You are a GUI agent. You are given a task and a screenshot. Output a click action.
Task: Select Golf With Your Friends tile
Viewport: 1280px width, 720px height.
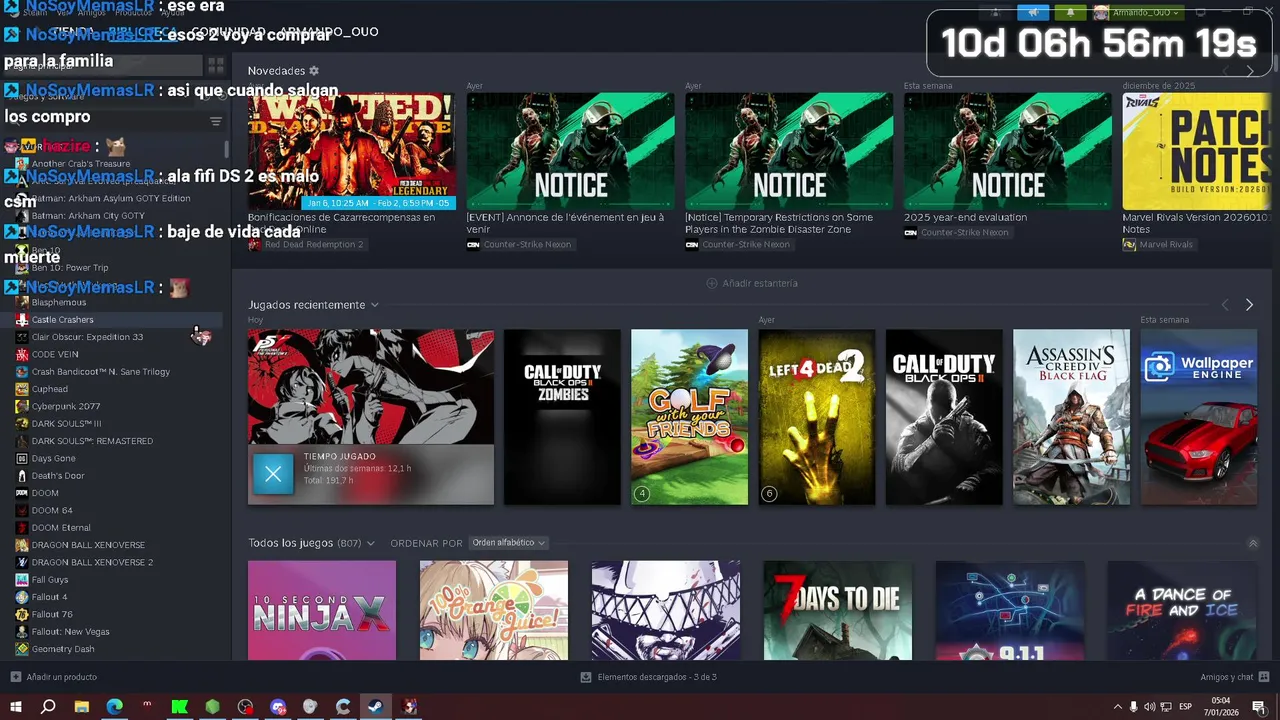(x=689, y=417)
